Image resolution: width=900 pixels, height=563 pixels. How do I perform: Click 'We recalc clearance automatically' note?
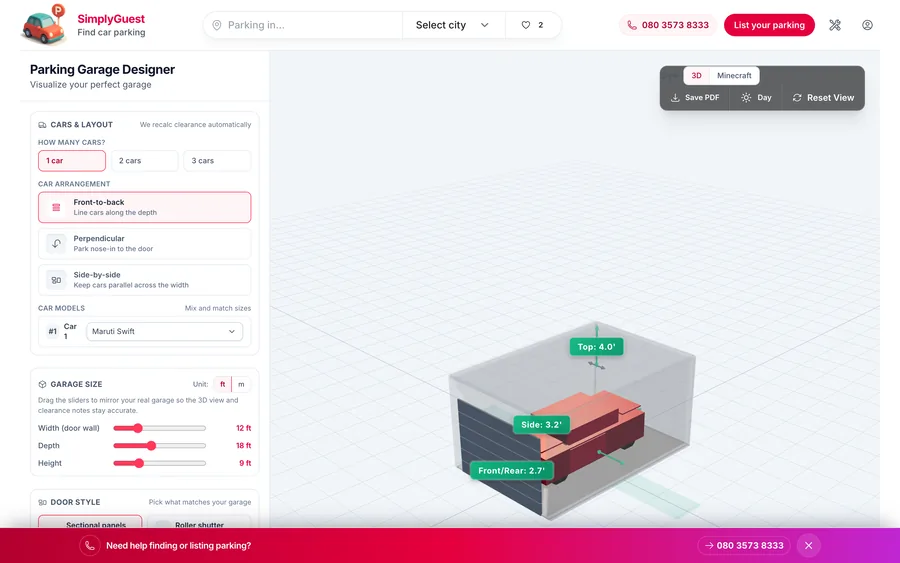pos(195,125)
